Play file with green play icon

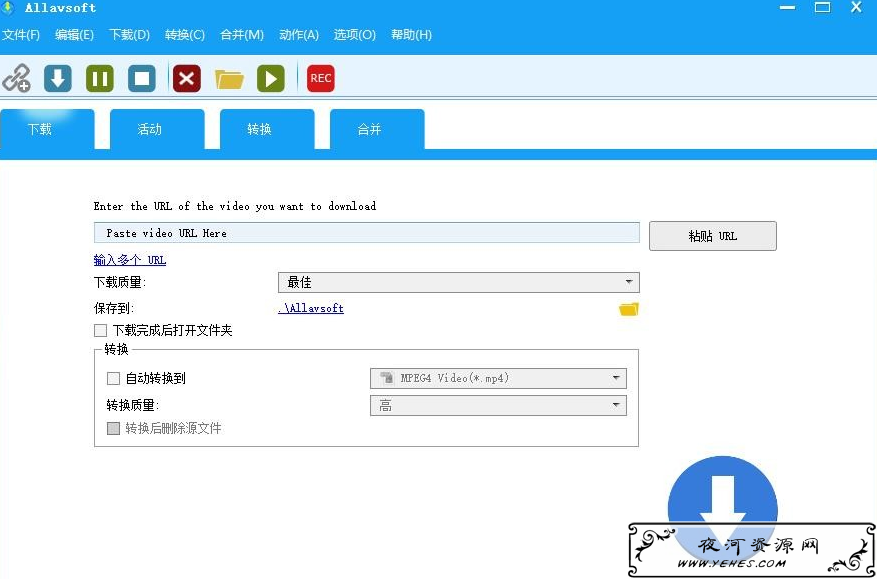[271, 78]
